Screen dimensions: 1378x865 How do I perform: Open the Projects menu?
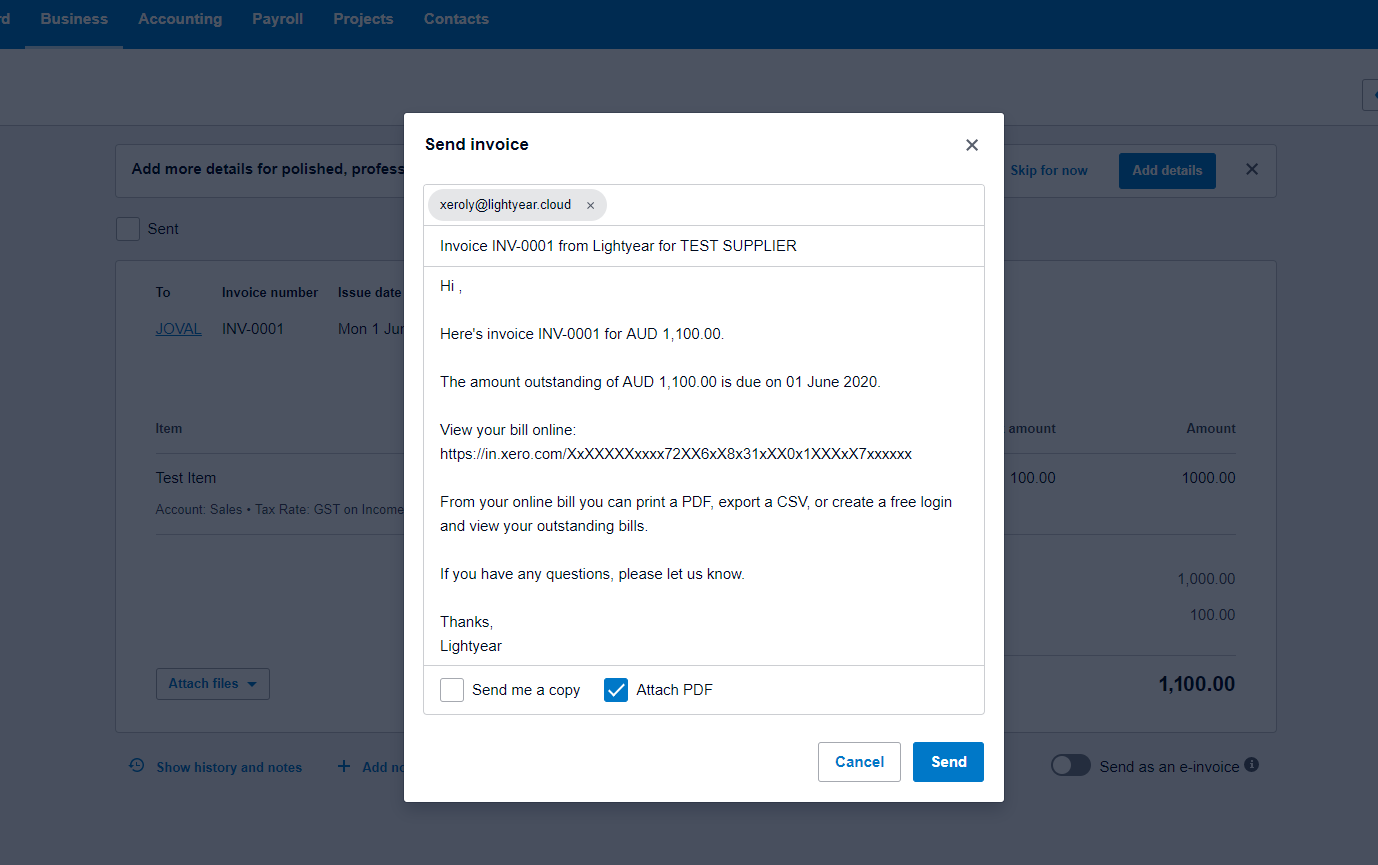click(x=363, y=19)
